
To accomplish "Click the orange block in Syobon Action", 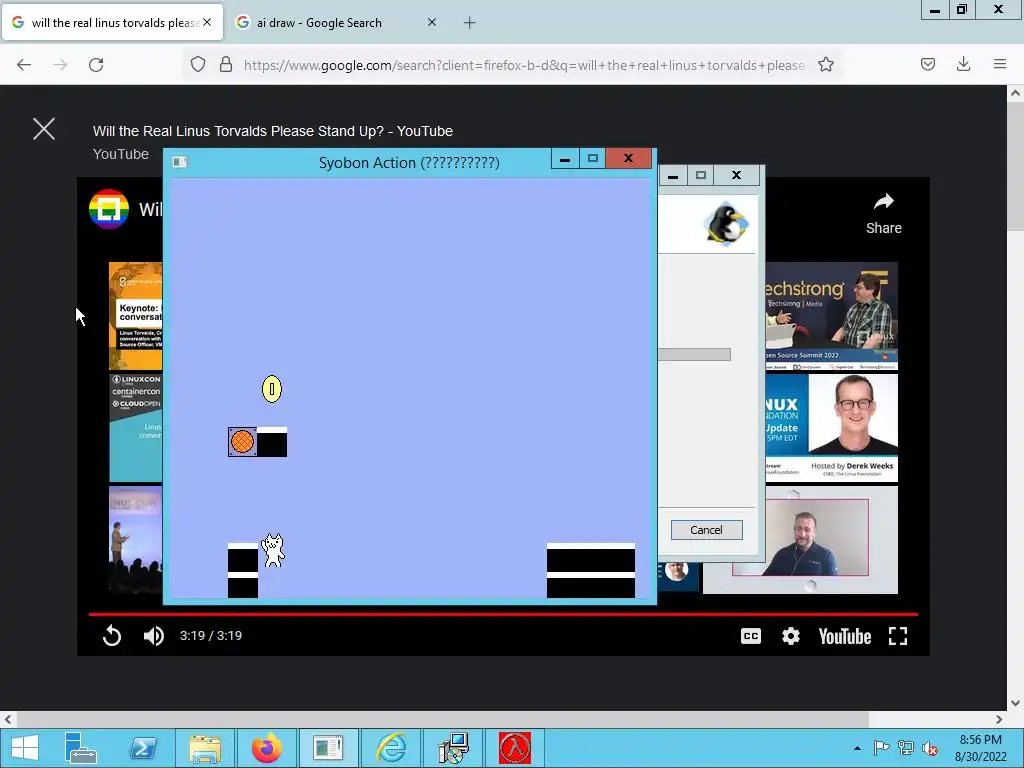I will pos(242,441).
